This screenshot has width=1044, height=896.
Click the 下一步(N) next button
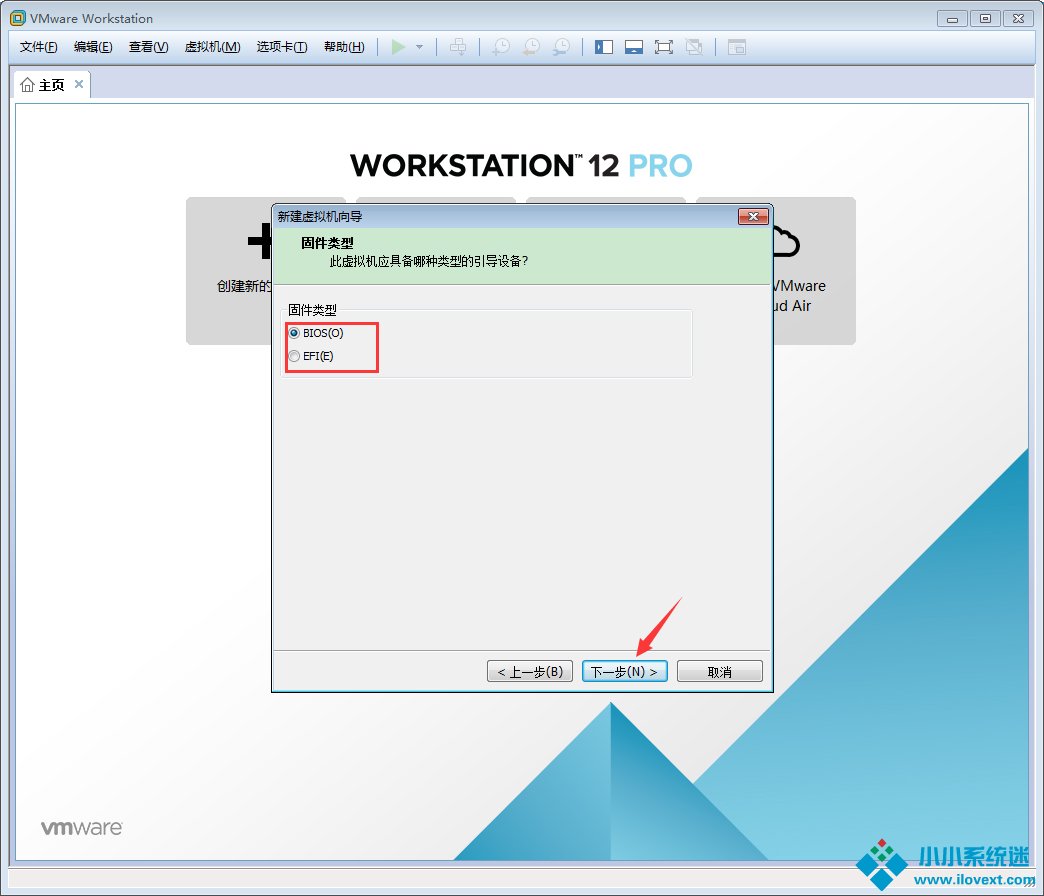pos(625,671)
